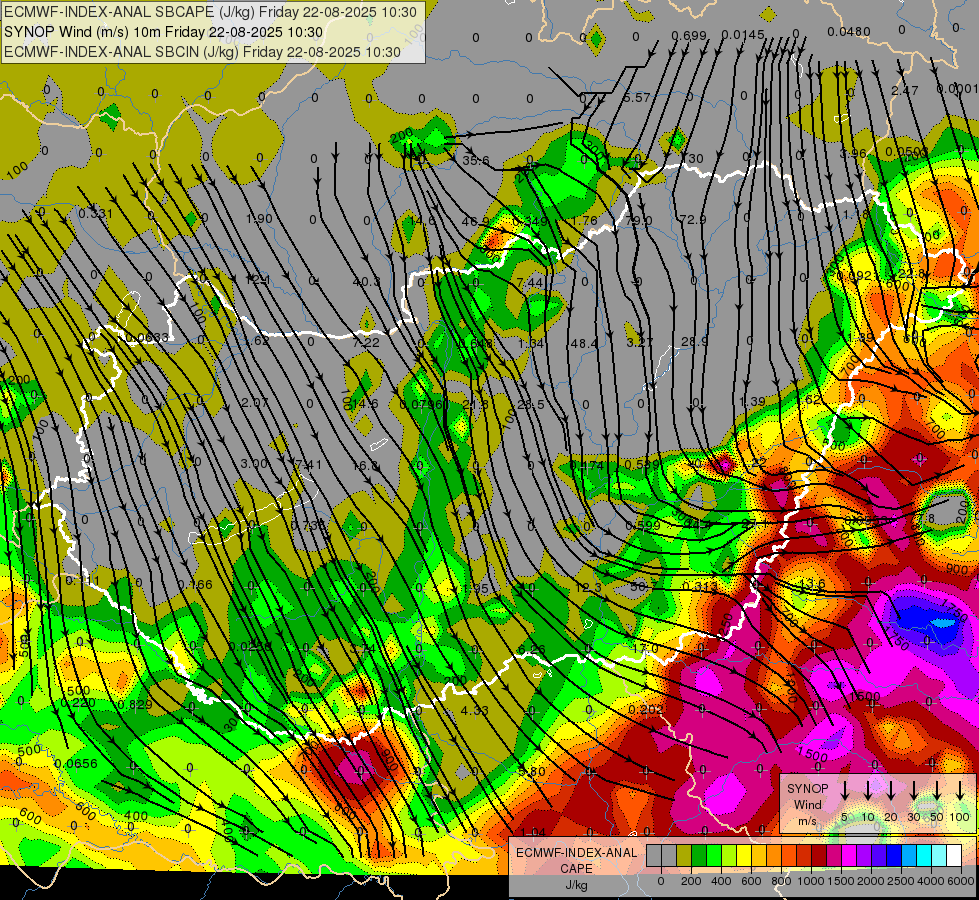Click the wind legend arrow above 10
The height and width of the screenshot is (900, 979).
click(868, 791)
